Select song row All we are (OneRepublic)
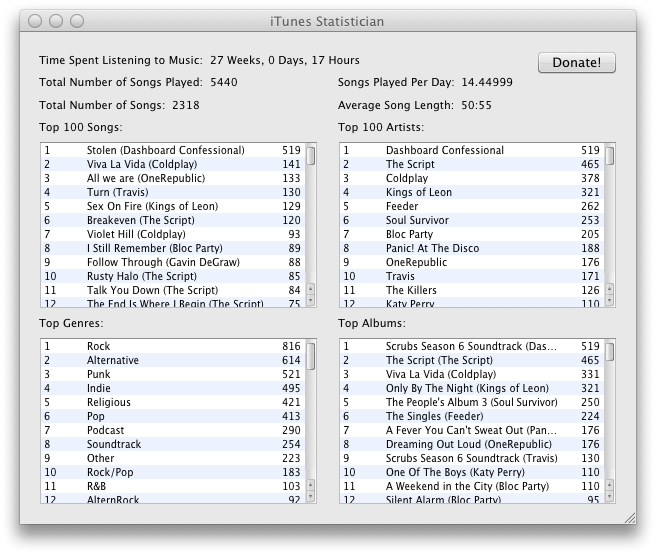 (173, 178)
